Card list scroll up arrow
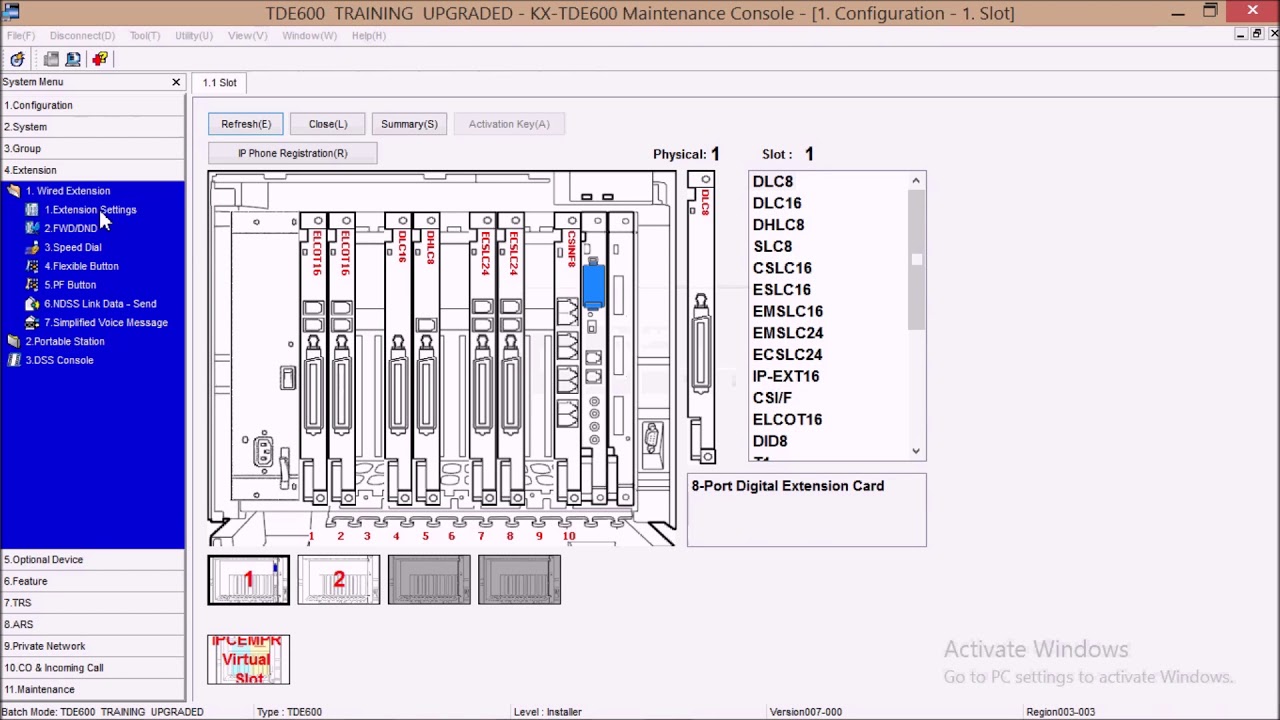 click(x=916, y=181)
